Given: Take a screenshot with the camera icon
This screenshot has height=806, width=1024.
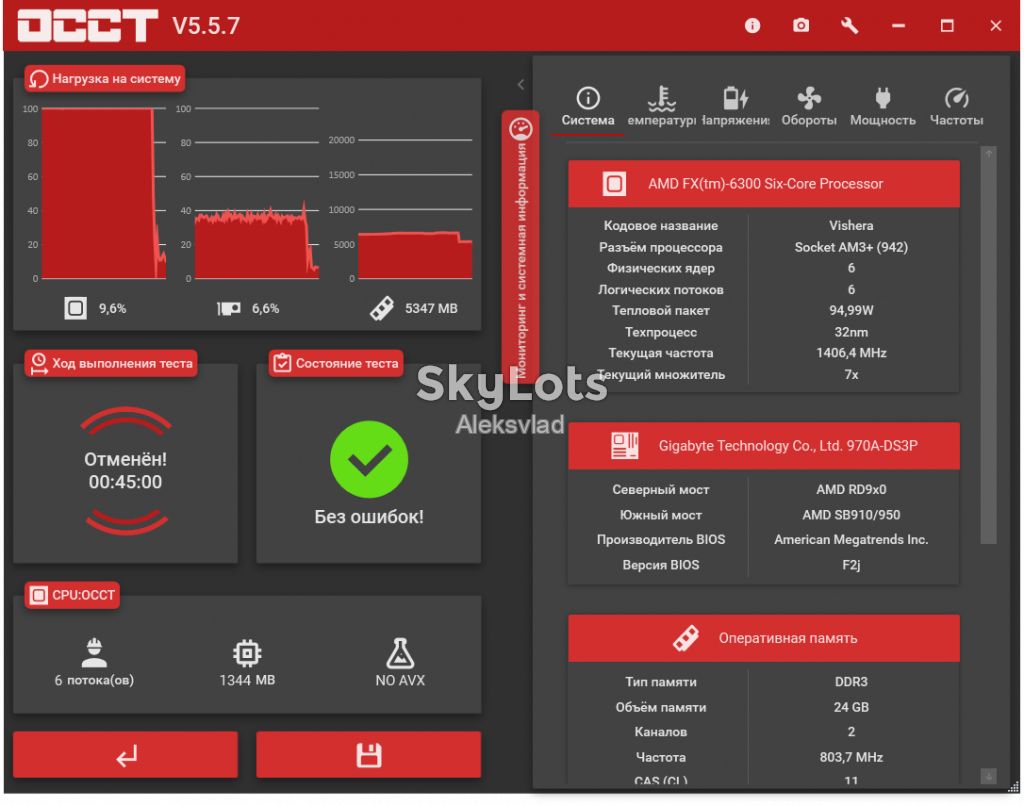Looking at the screenshot, I should [801, 25].
